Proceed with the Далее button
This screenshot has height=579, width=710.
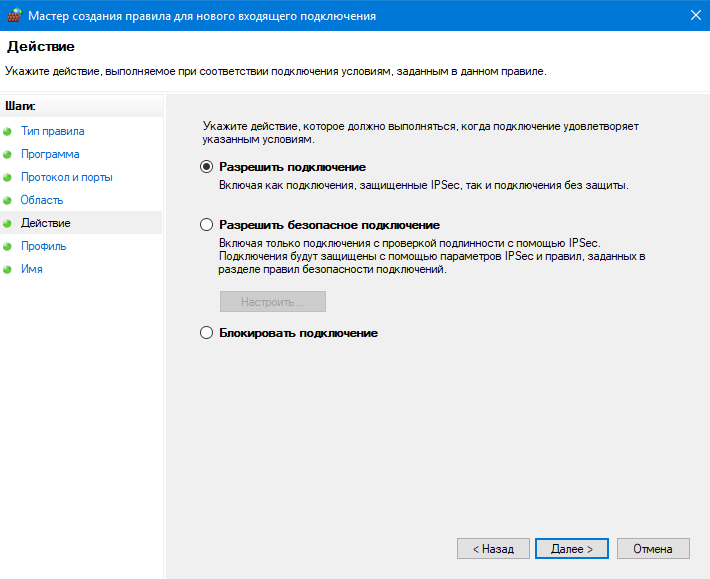[x=572, y=549]
